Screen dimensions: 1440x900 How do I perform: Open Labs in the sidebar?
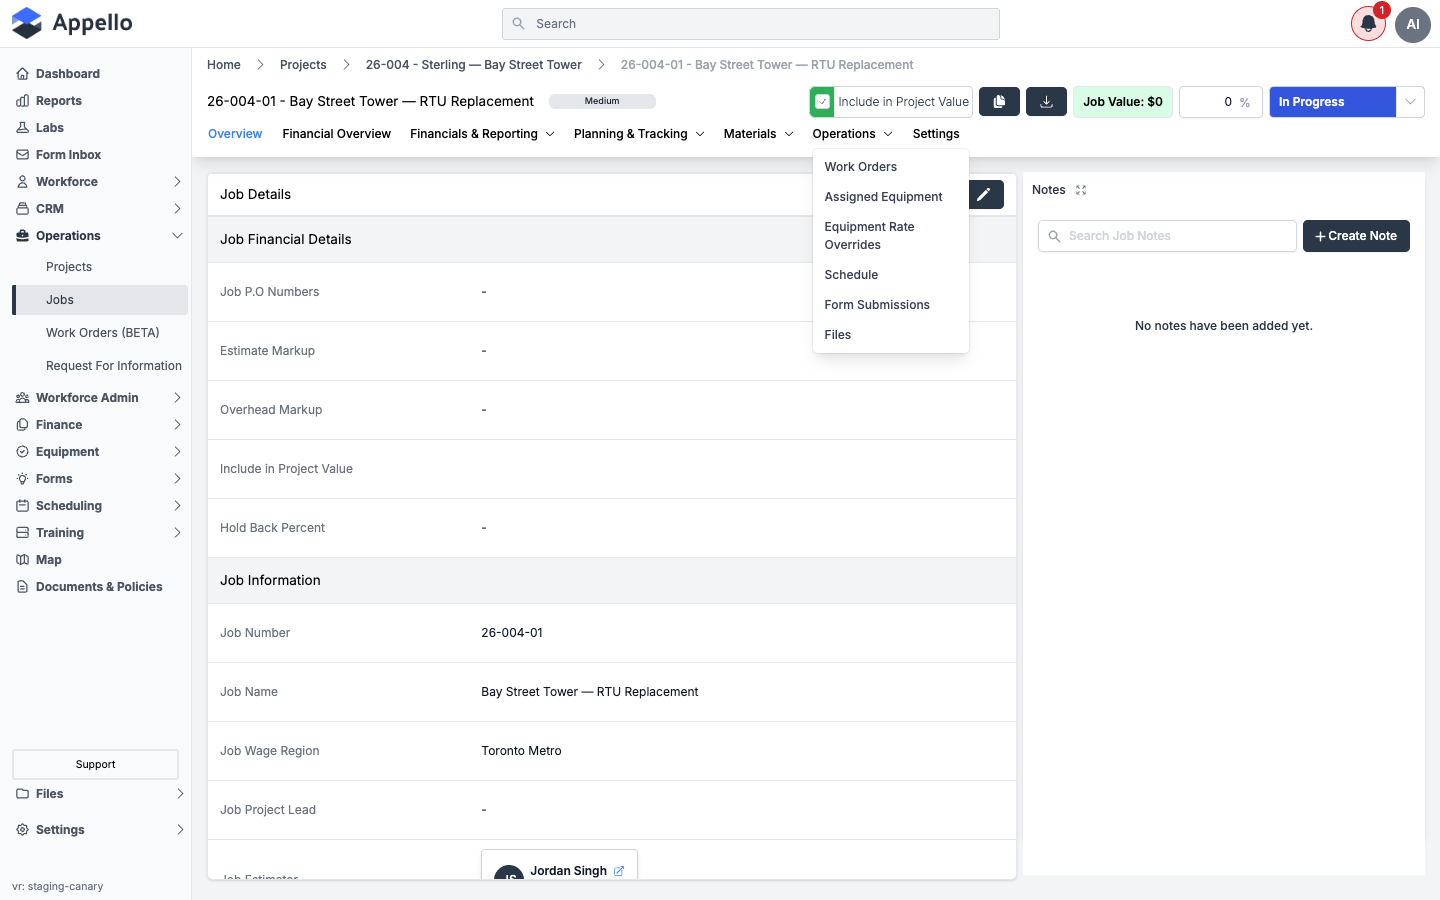[x=50, y=128]
